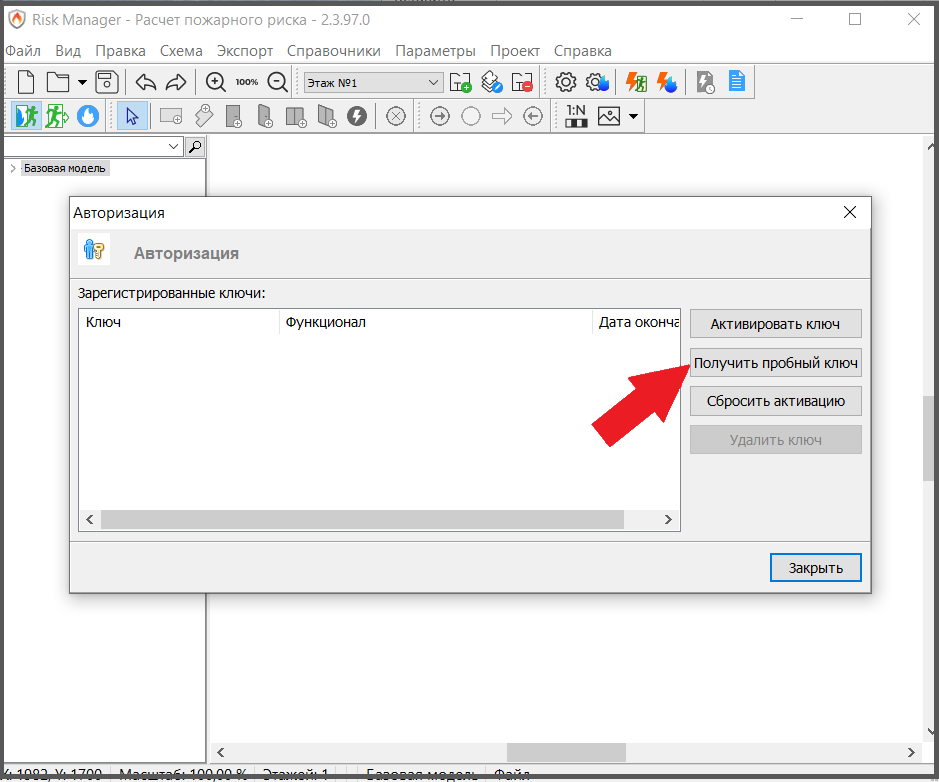Create a new file with the blank page icon
This screenshot has height=782, width=939.
point(26,82)
